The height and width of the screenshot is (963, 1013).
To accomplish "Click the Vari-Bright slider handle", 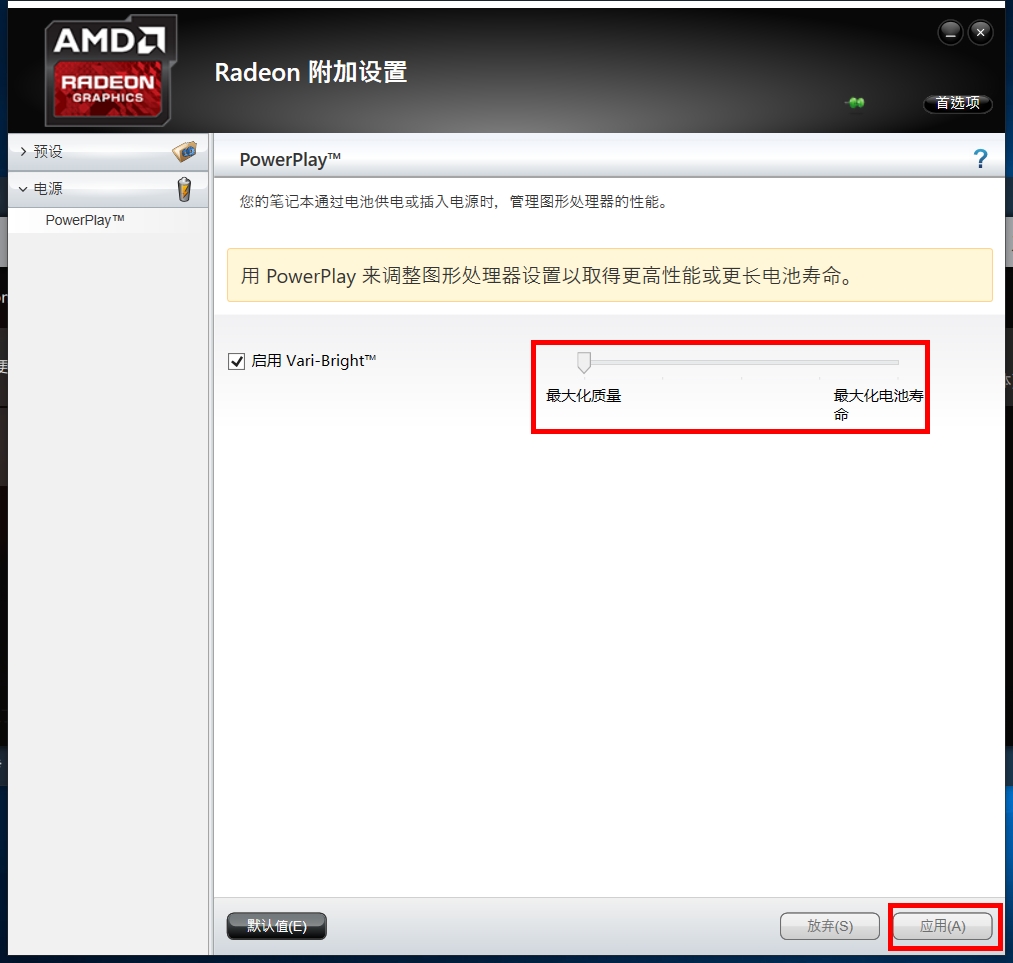I will 584,361.
